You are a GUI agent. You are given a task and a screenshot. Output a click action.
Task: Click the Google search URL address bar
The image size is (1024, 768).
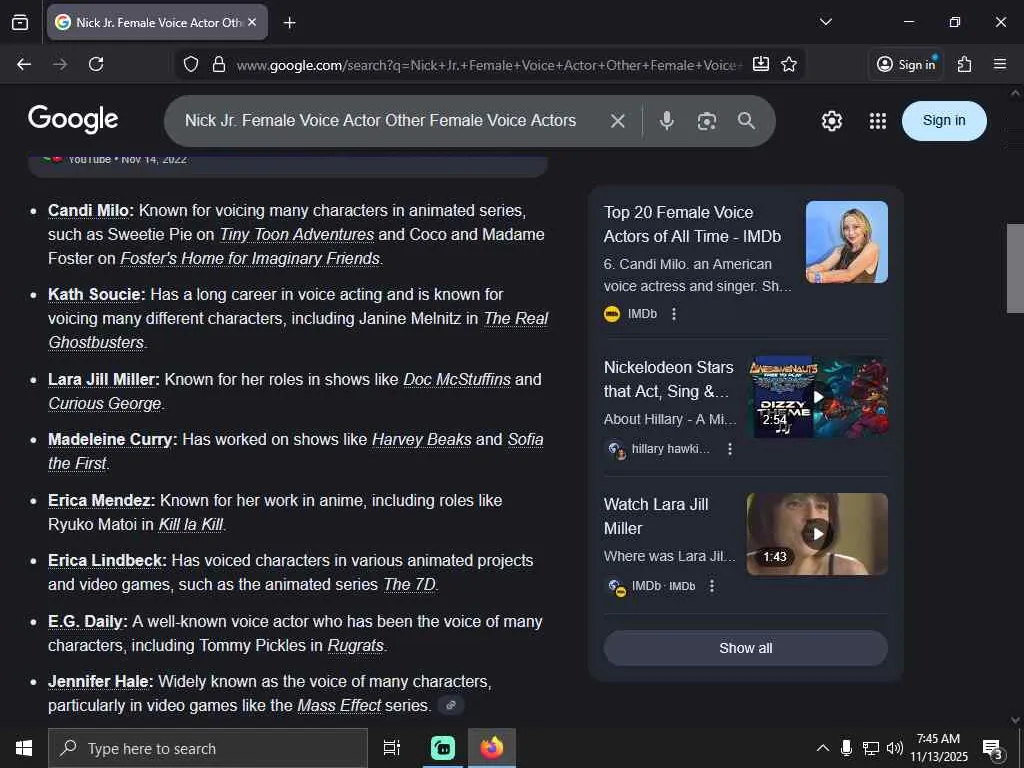pyautogui.click(x=488, y=65)
